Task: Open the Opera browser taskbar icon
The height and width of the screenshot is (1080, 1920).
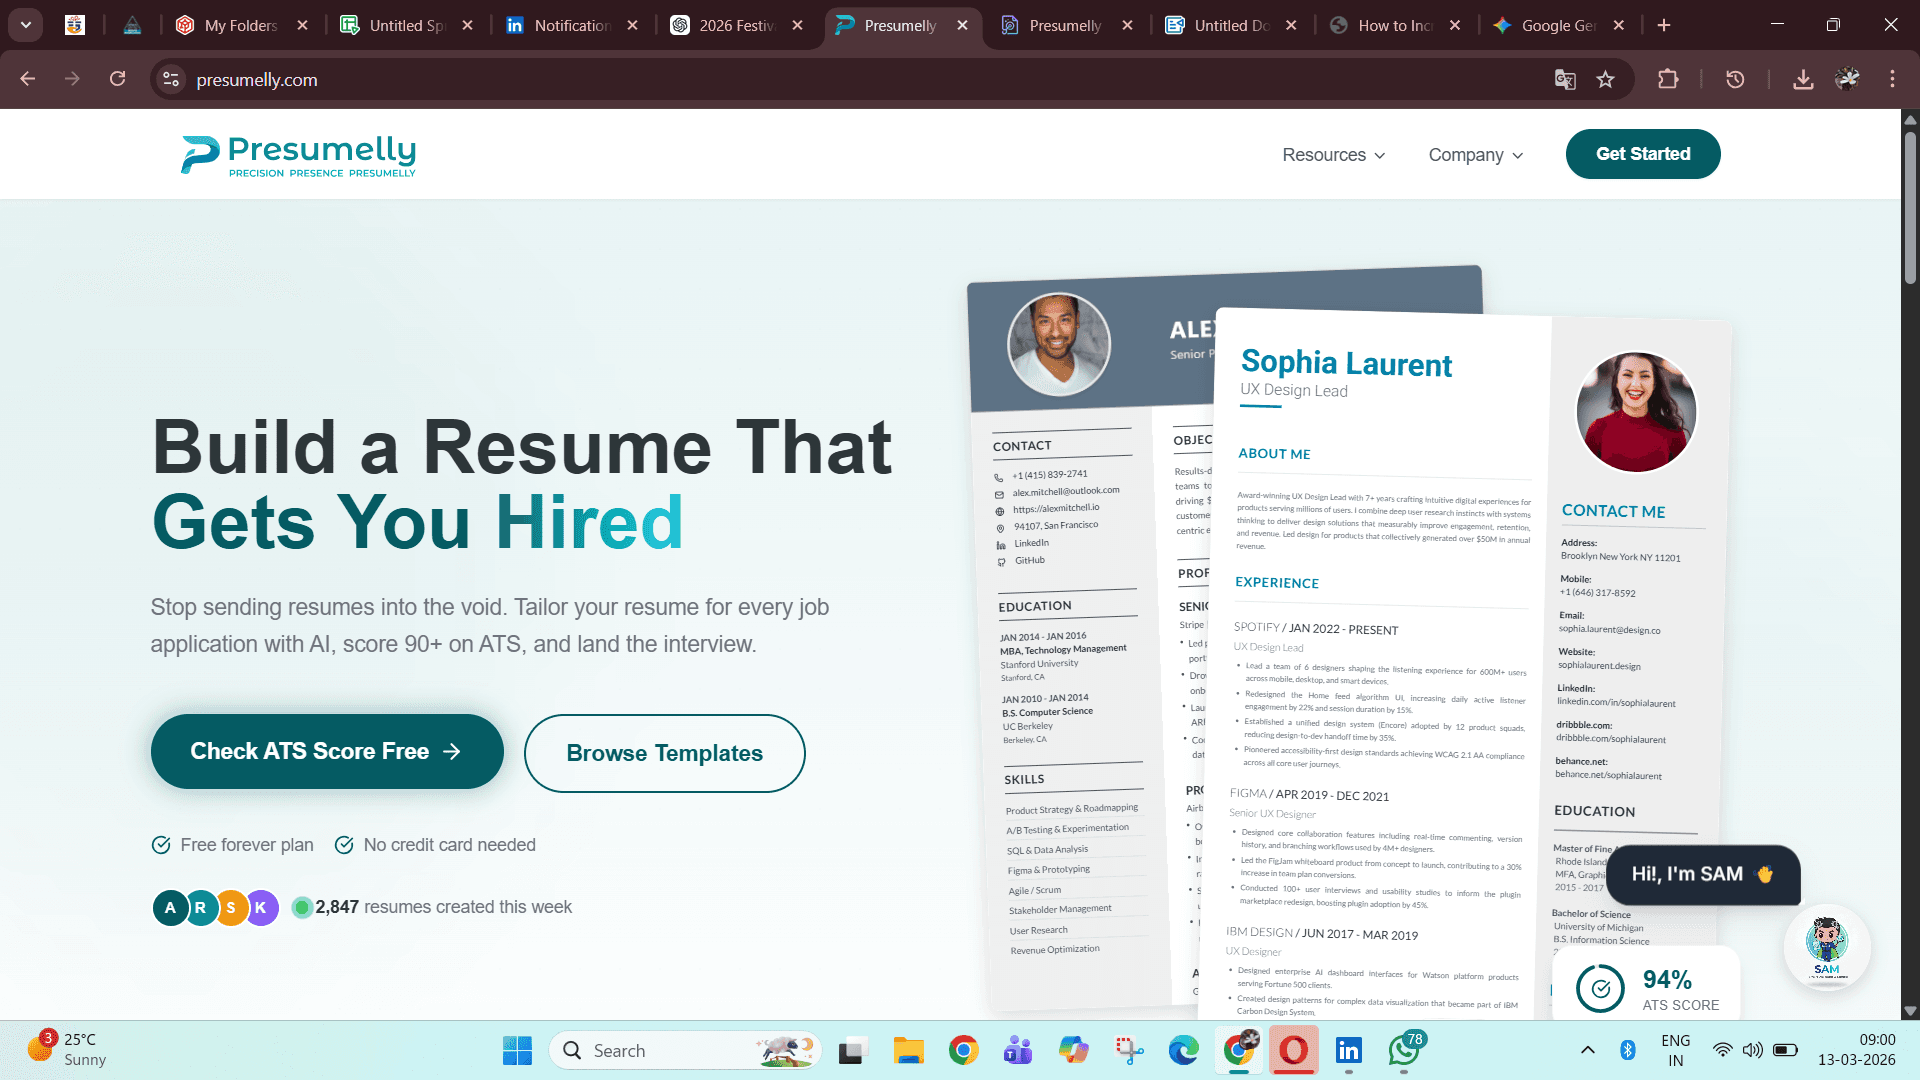Action: coord(1293,1050)
